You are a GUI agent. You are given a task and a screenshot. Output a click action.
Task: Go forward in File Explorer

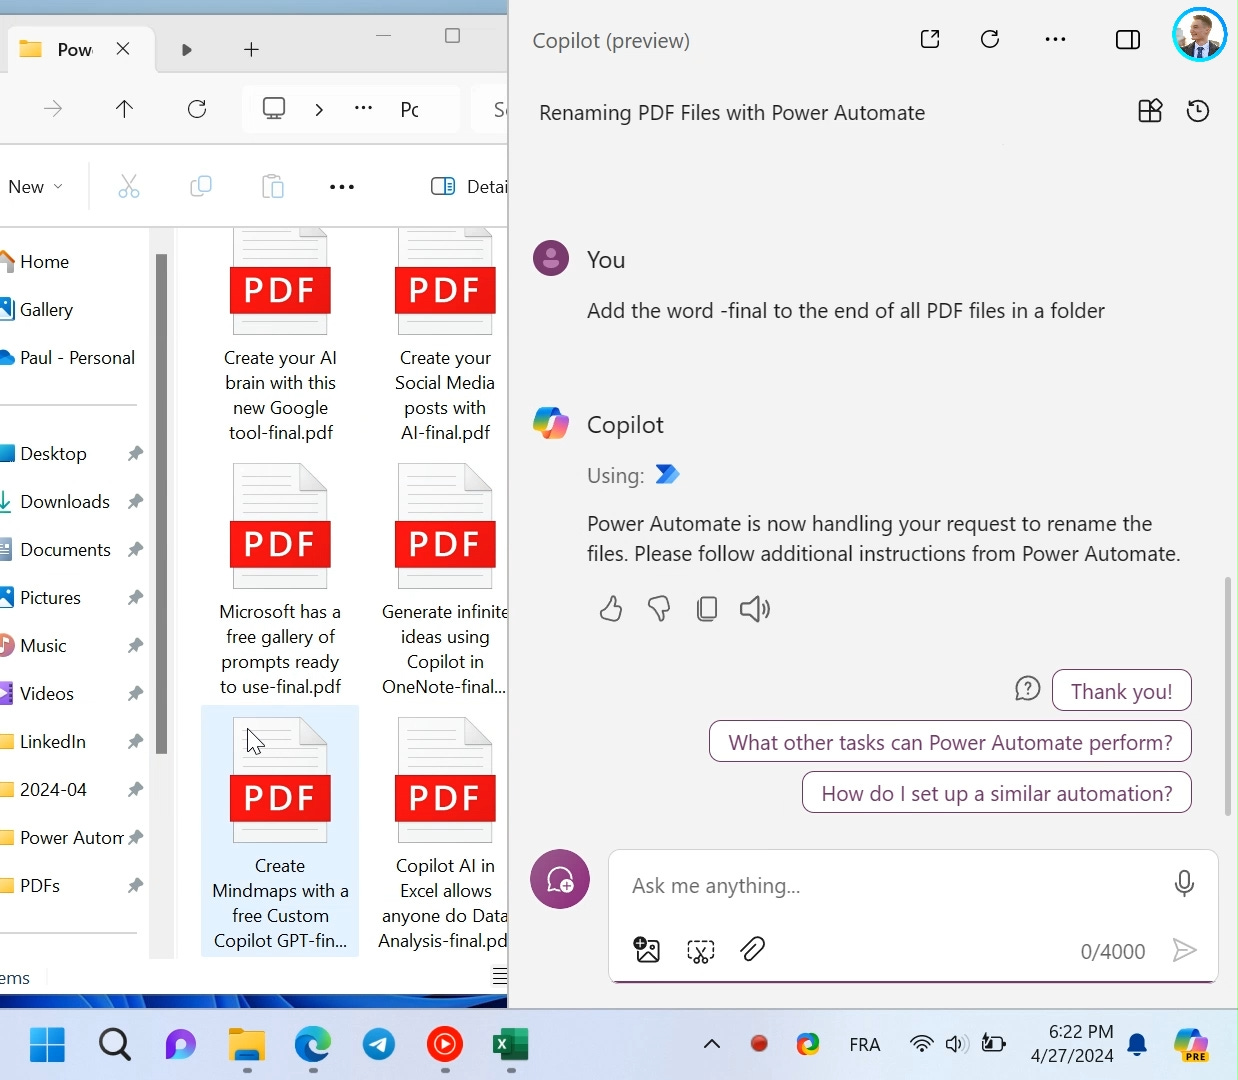53,109
